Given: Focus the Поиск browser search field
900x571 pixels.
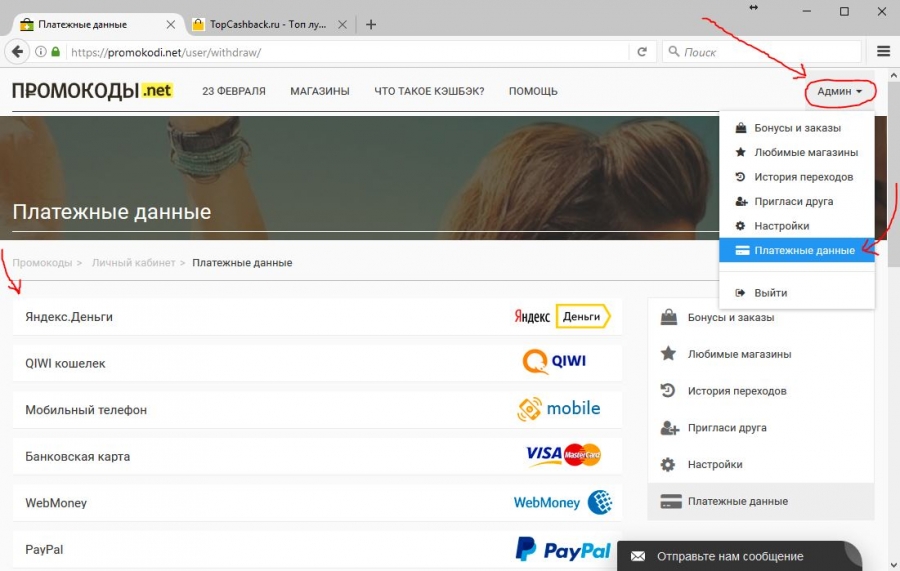Looking at the screenshot, I should (762, 52).
